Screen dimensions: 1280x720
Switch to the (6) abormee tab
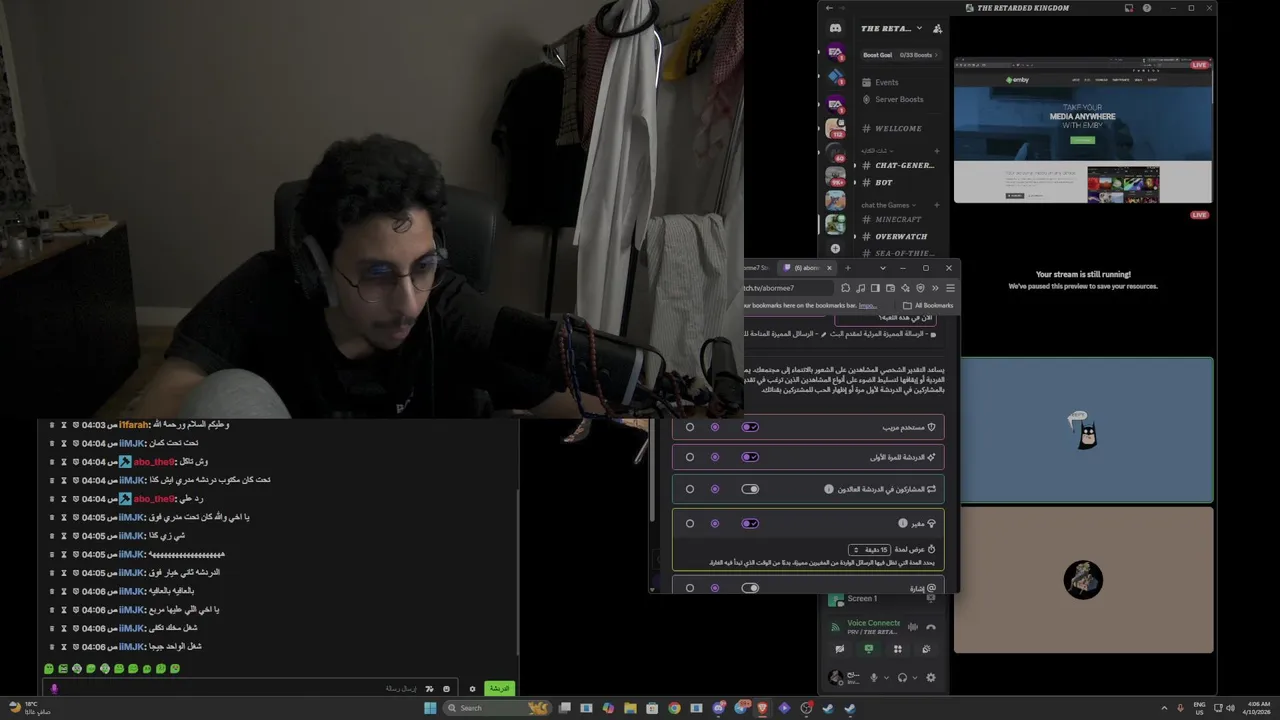coord(807,268)
